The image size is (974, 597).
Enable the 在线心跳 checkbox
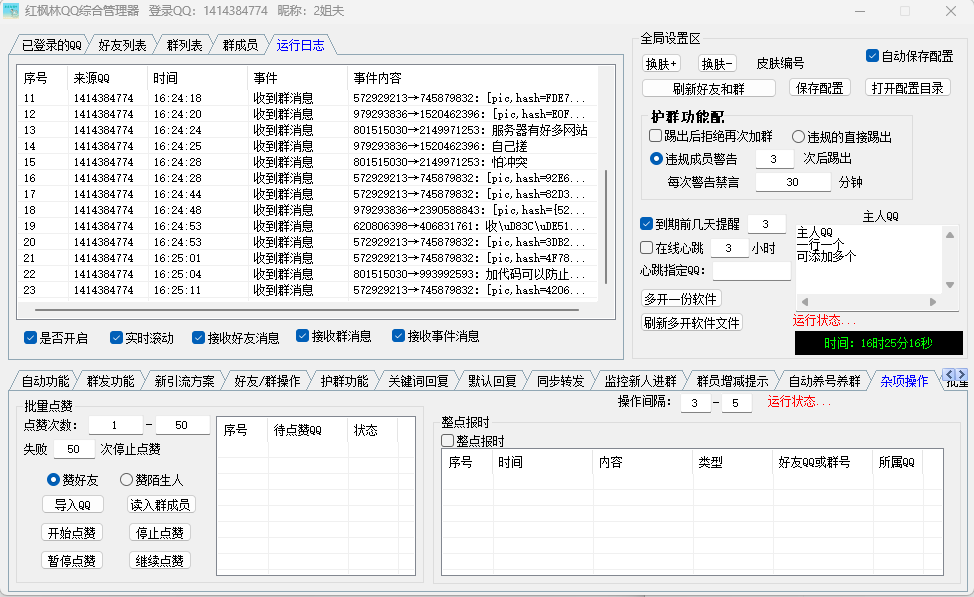pyautogui.click(x=646, y=247)
